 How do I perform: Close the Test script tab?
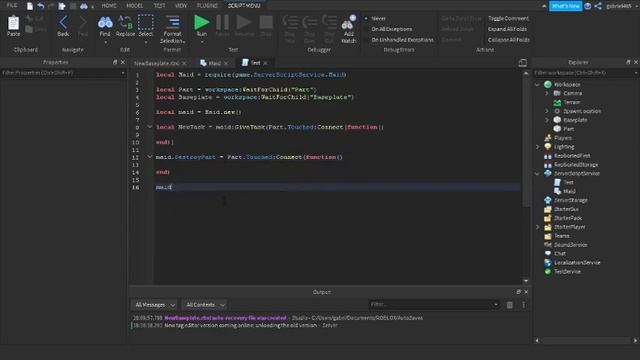click(x=265, y=63)
